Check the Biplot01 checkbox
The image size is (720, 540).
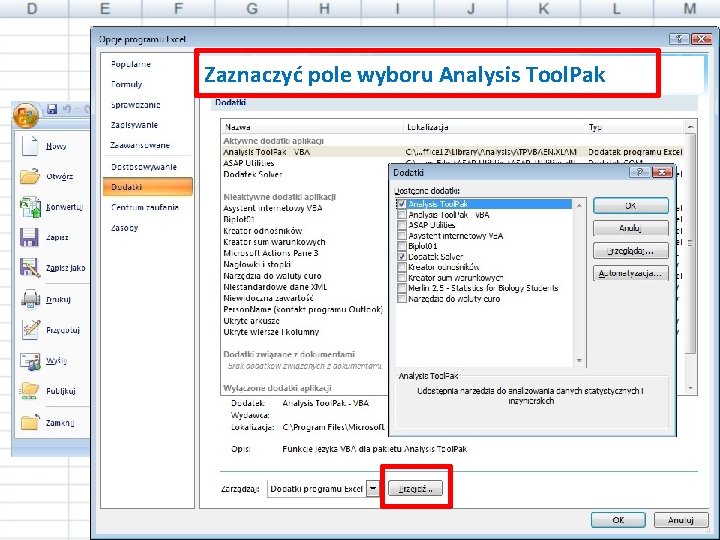pos(402,246)
